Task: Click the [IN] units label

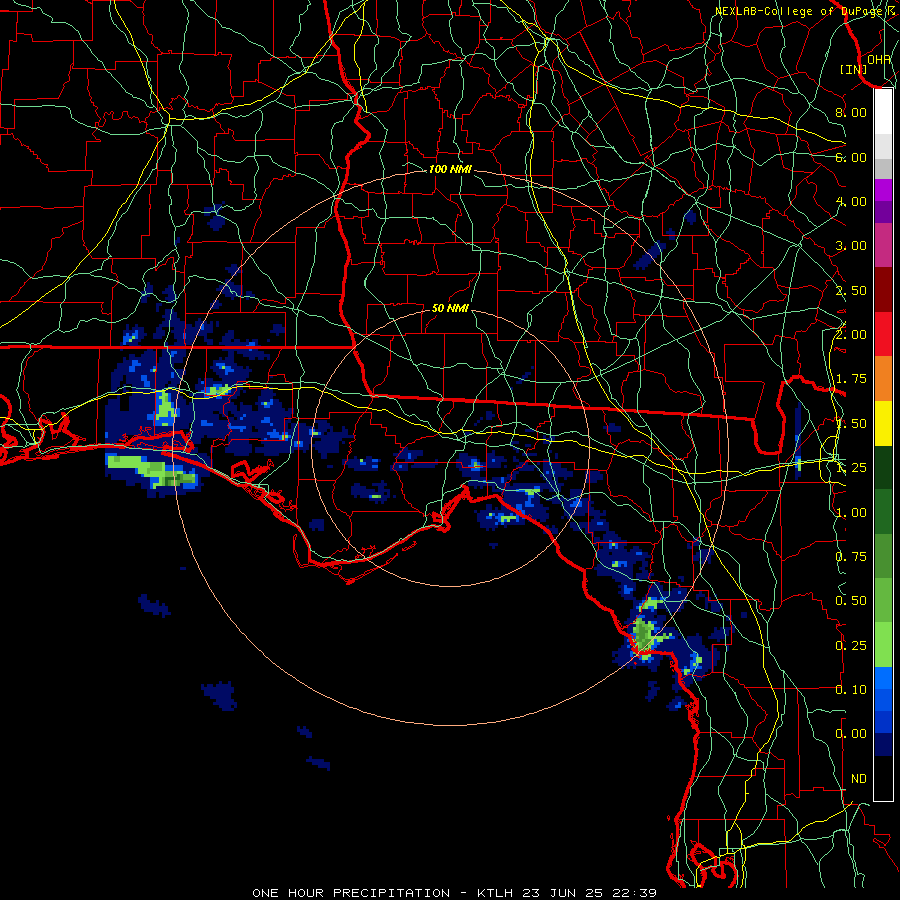Action: click(x=854, y=69)
